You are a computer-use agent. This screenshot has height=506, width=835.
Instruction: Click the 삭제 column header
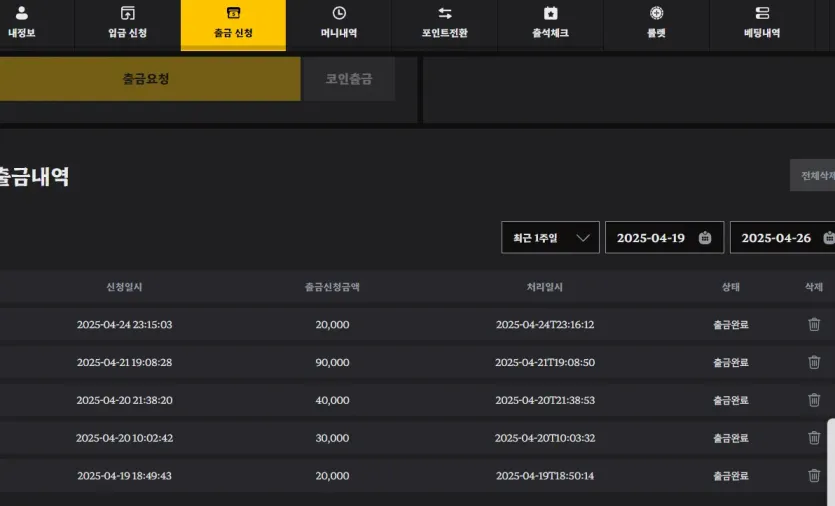click(814, 287)
